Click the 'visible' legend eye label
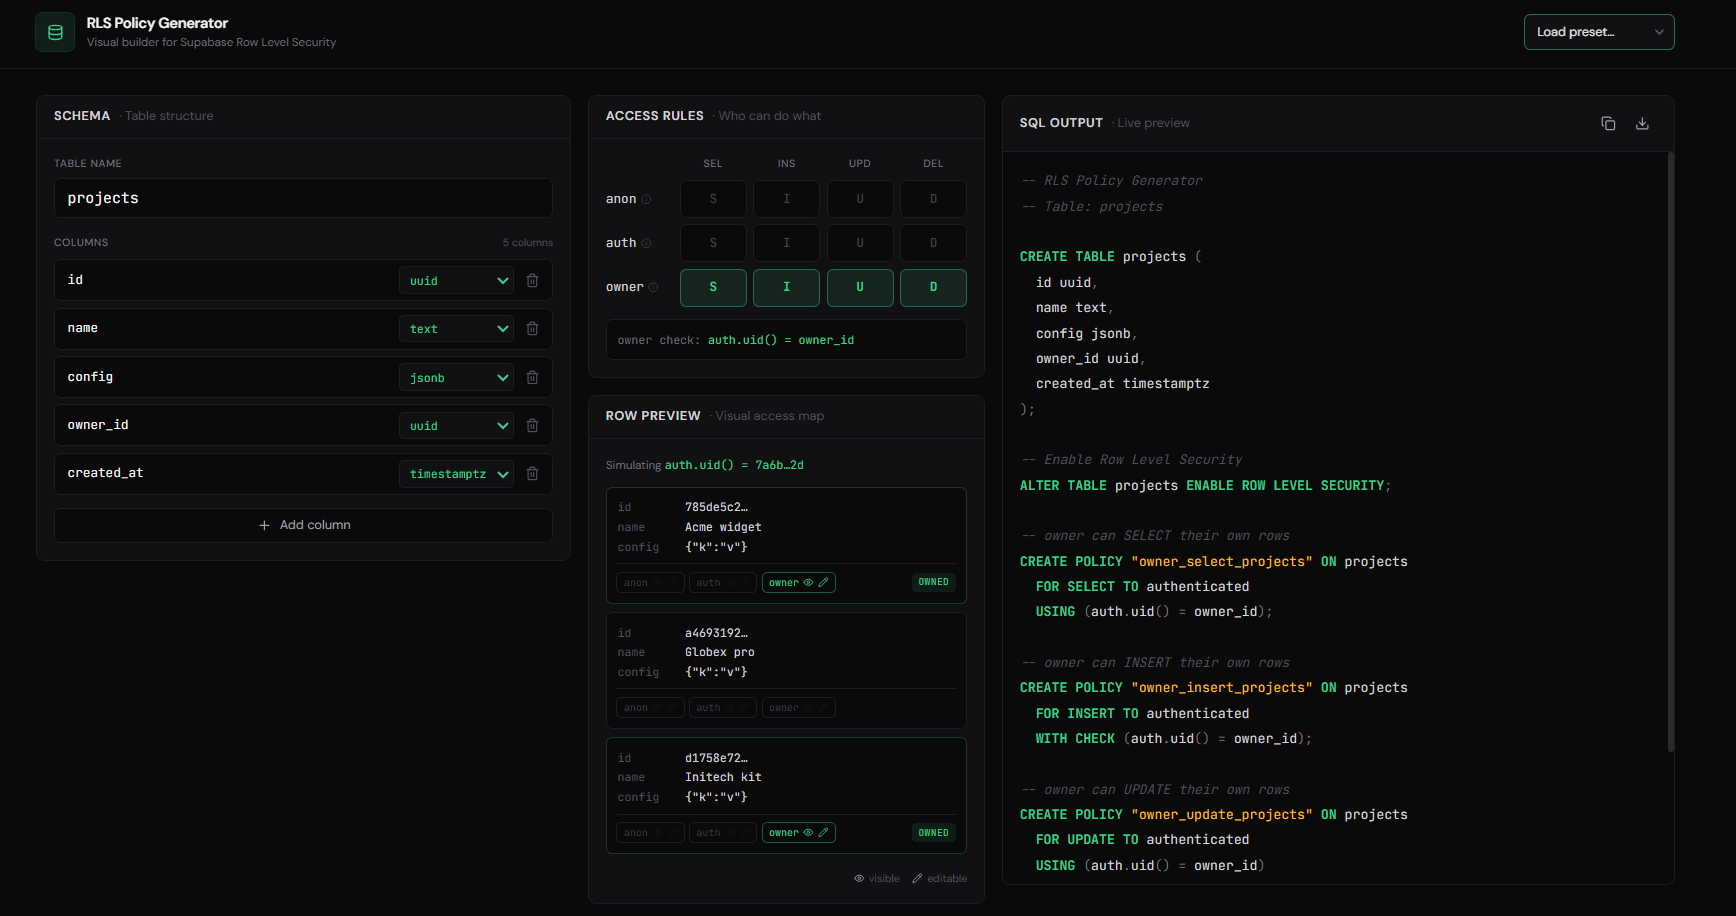 [x=877, y=879]
